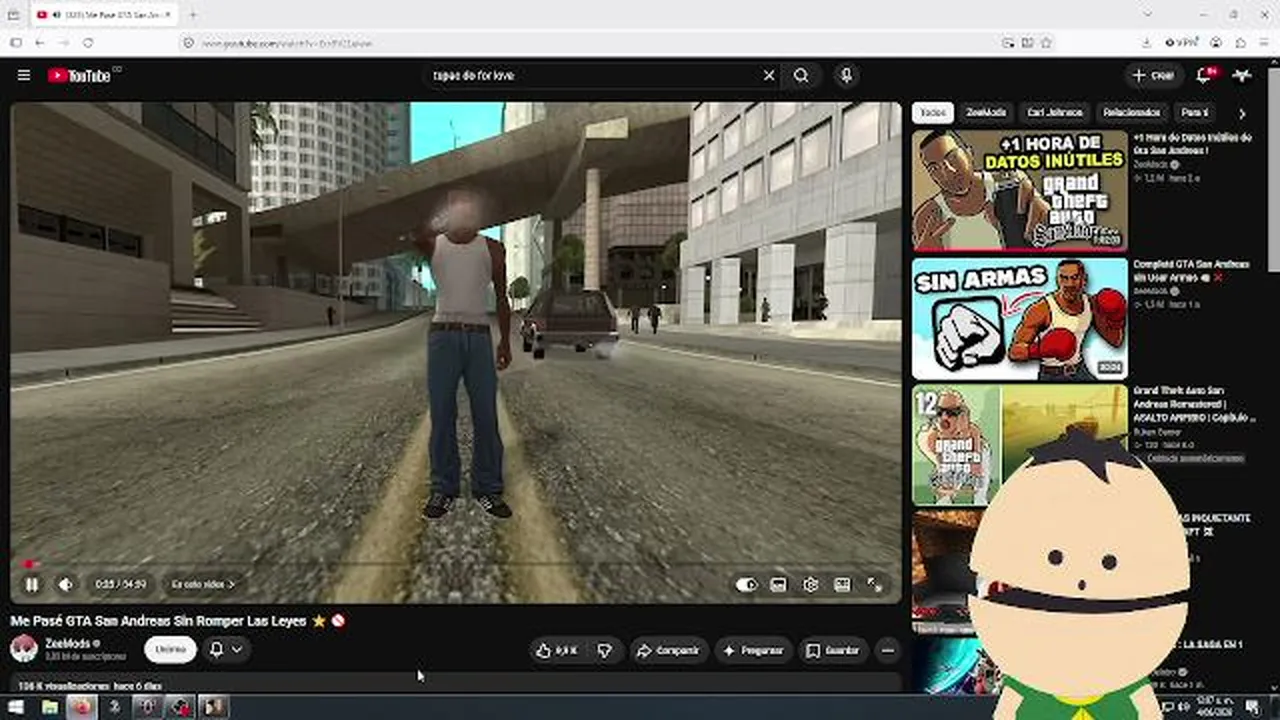Click the browser back arrow
Viewport: 1280px width, 720px height.
(x=40, y=43)
